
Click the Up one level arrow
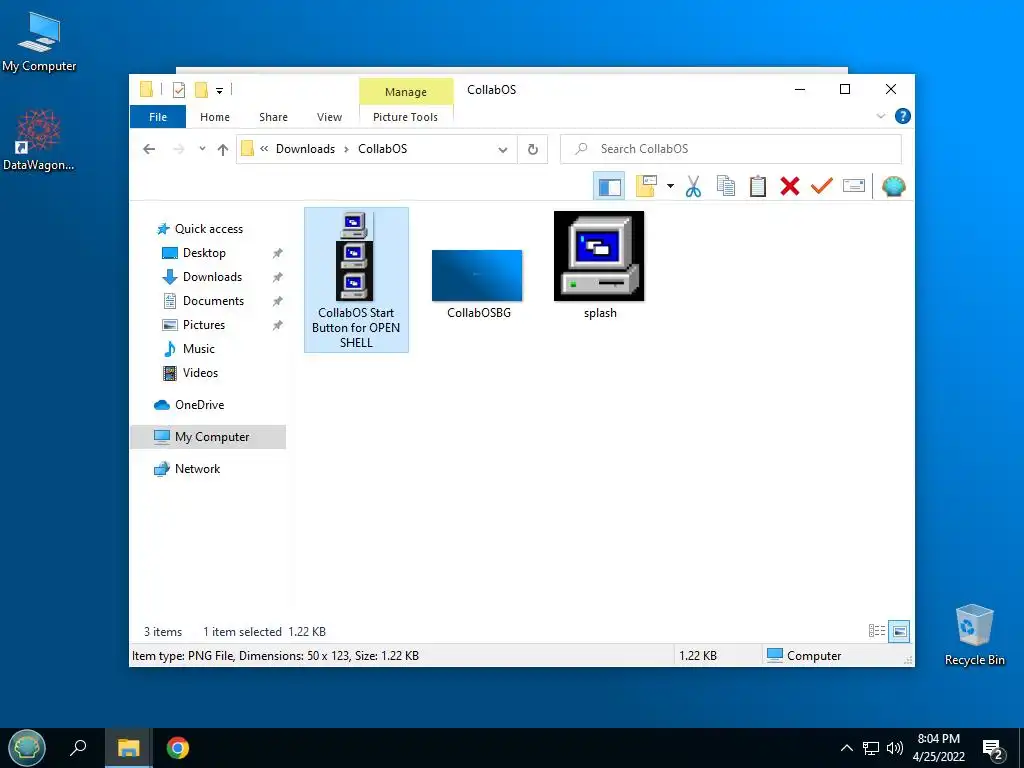[x=223, y=150]
